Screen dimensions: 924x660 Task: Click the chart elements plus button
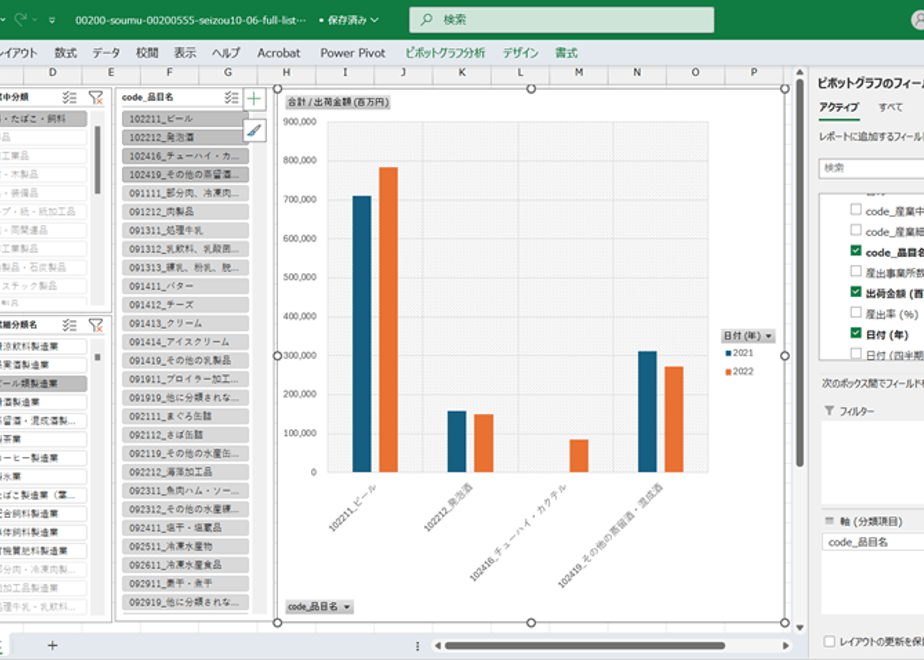point(254,98)
